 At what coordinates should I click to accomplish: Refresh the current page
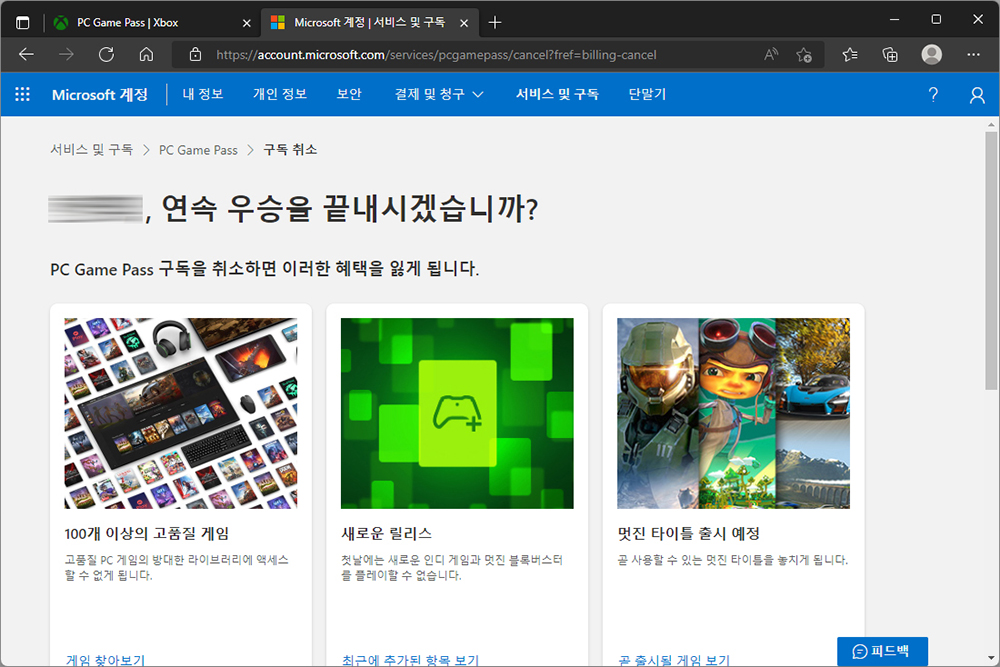106,55
